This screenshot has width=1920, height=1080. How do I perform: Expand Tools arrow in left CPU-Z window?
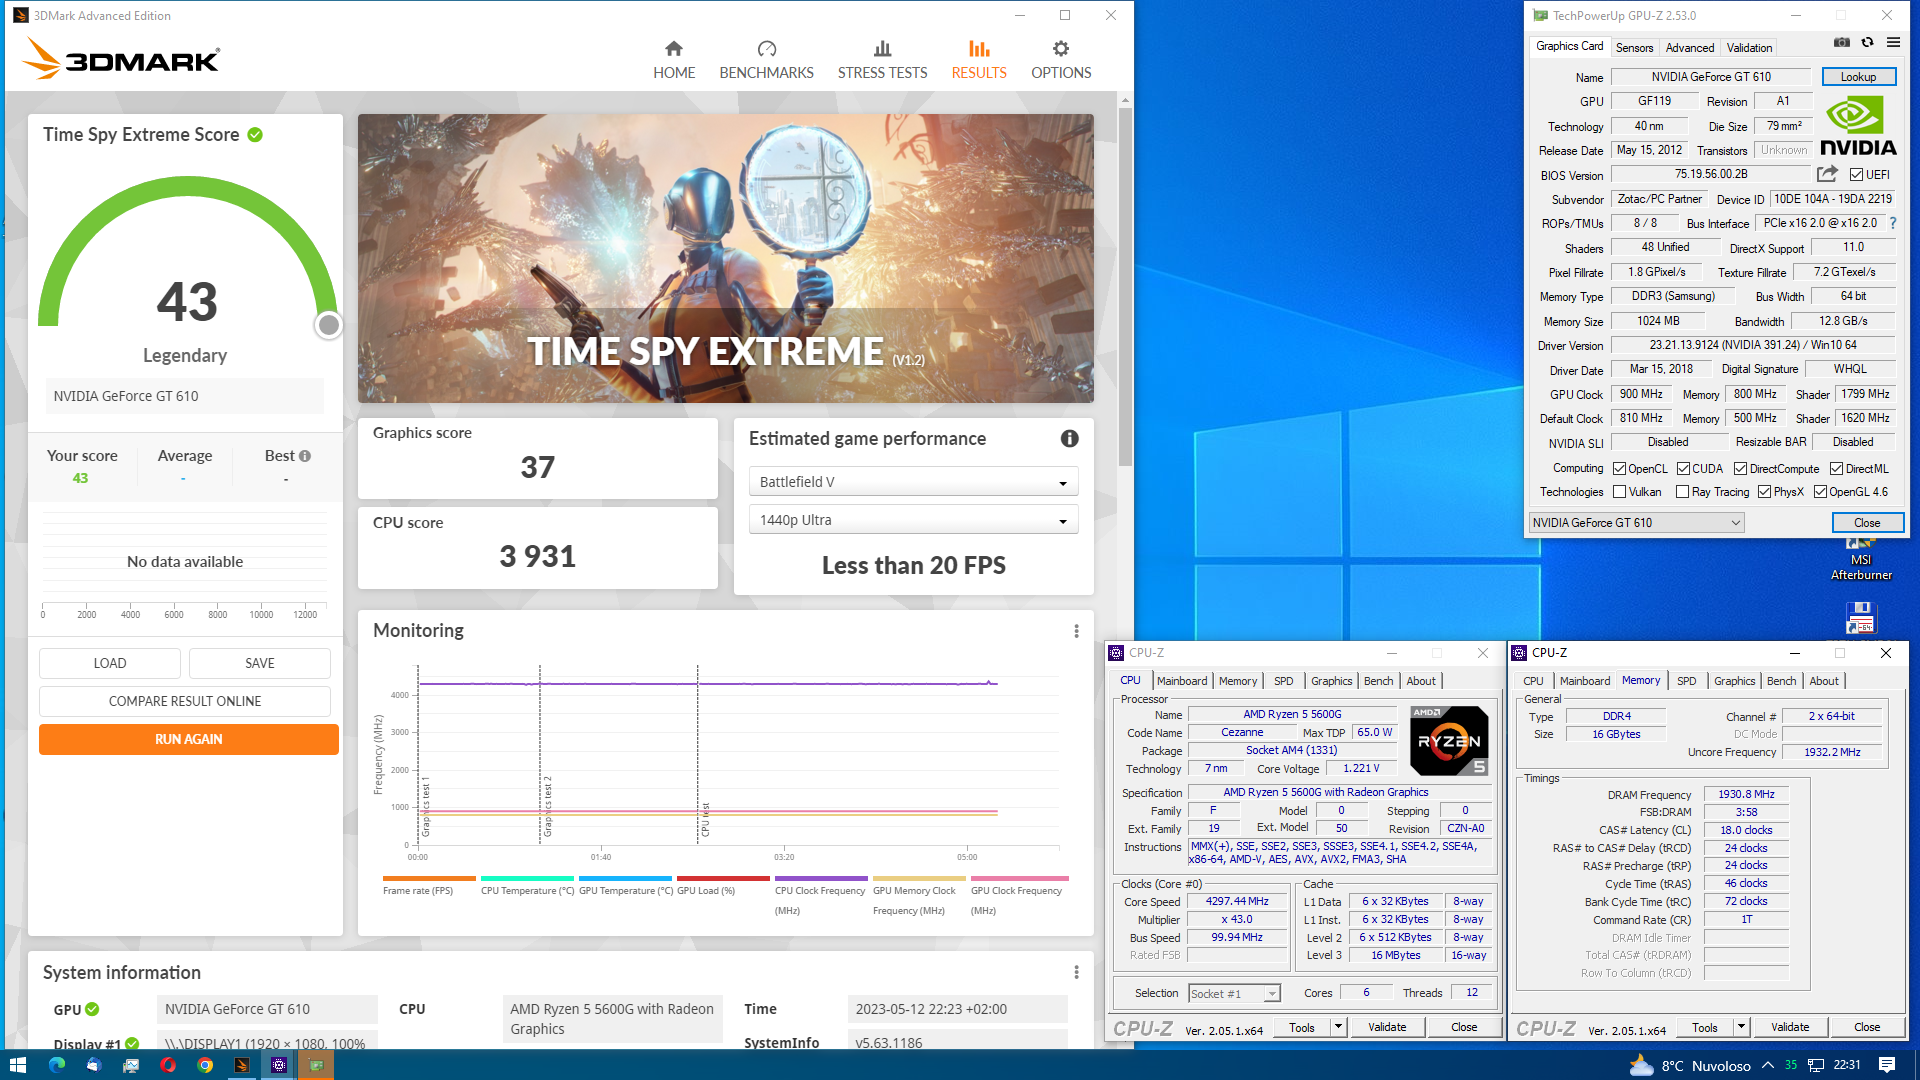1338,1027
